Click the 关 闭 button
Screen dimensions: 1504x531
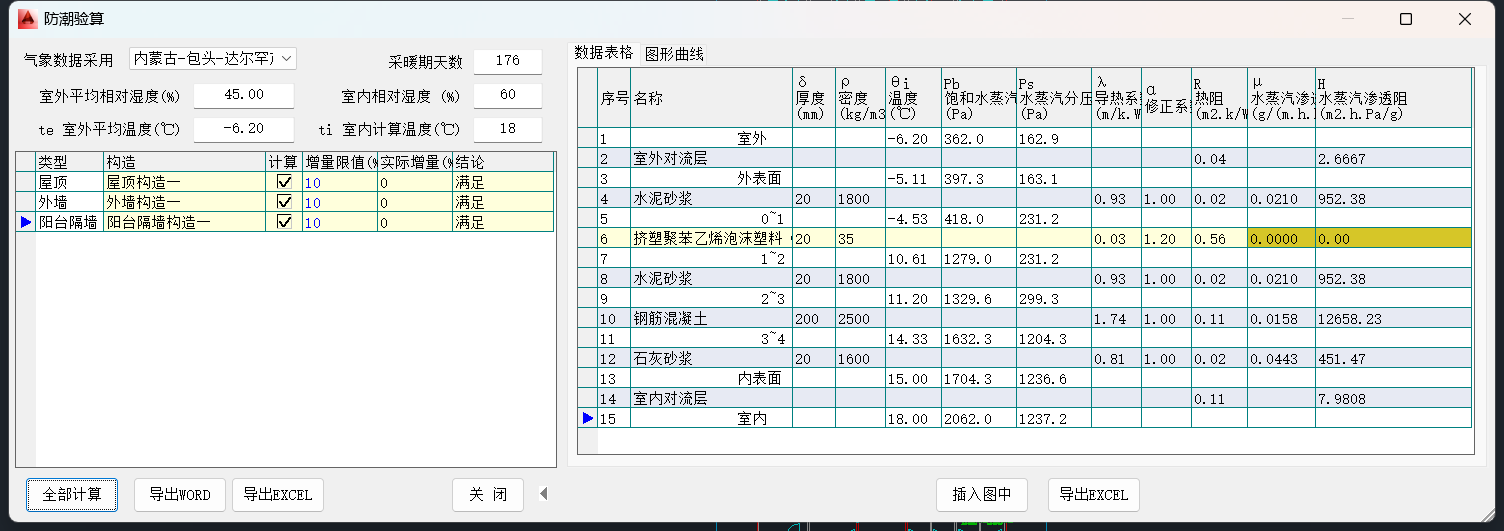coord(488,494)
